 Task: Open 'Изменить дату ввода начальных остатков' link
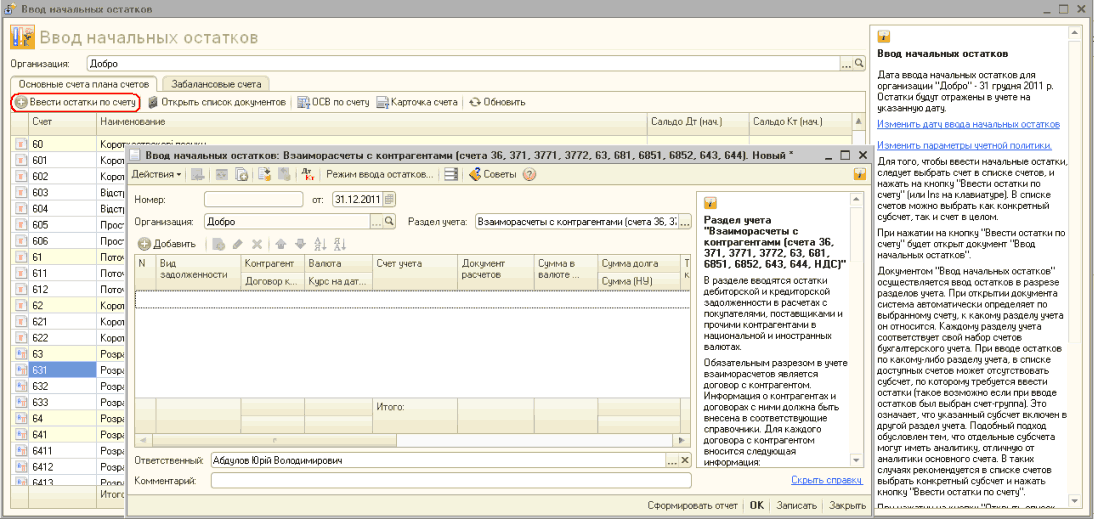968,124
